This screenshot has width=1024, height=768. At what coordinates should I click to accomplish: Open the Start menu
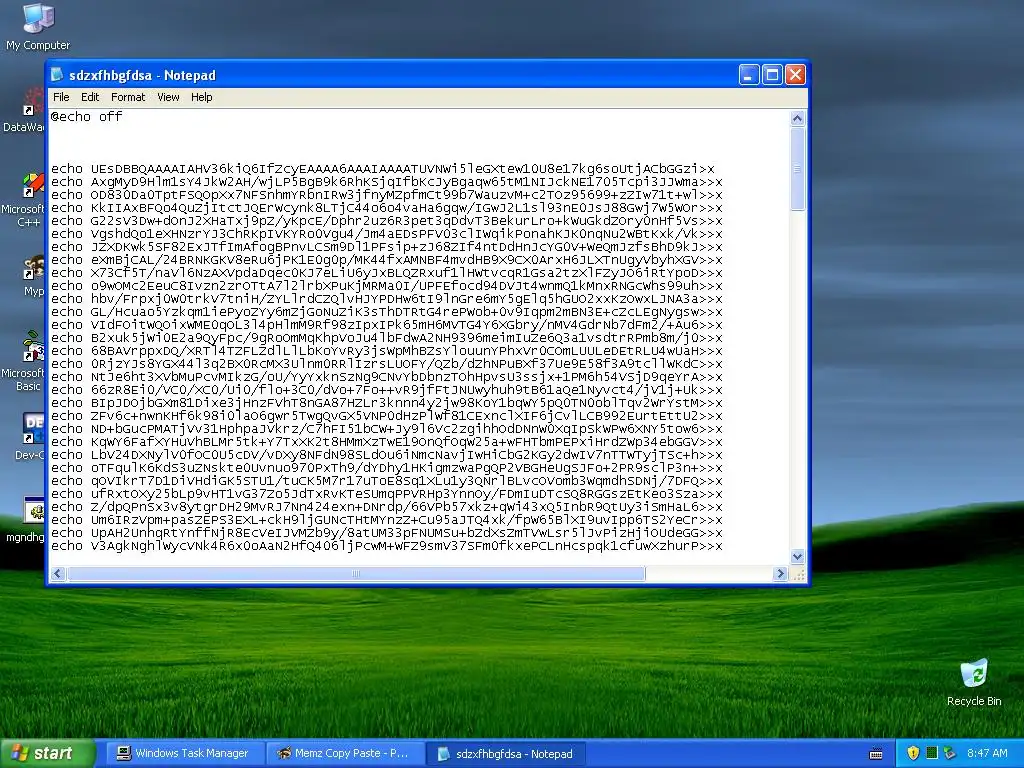coord(47,753)
